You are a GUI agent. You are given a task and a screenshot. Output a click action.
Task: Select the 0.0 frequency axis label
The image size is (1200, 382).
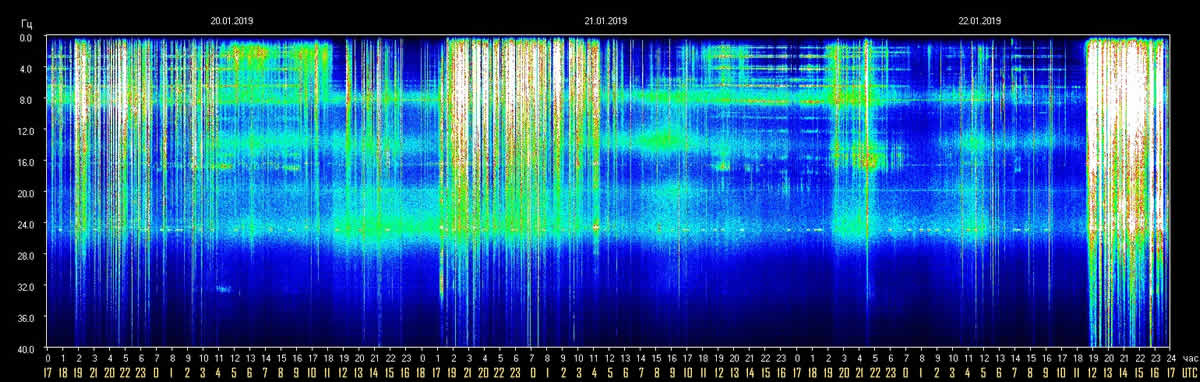click(26, 38)
